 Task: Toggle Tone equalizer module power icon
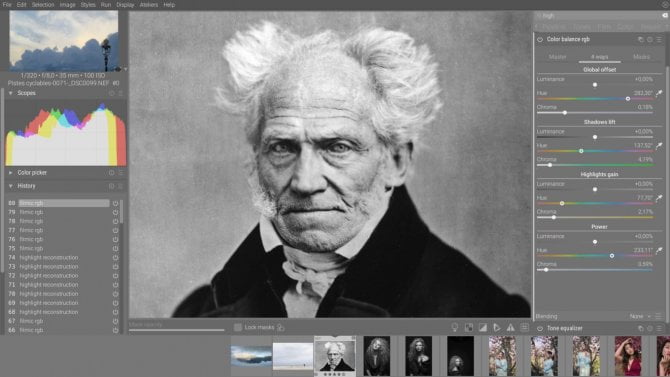point(540,328)
